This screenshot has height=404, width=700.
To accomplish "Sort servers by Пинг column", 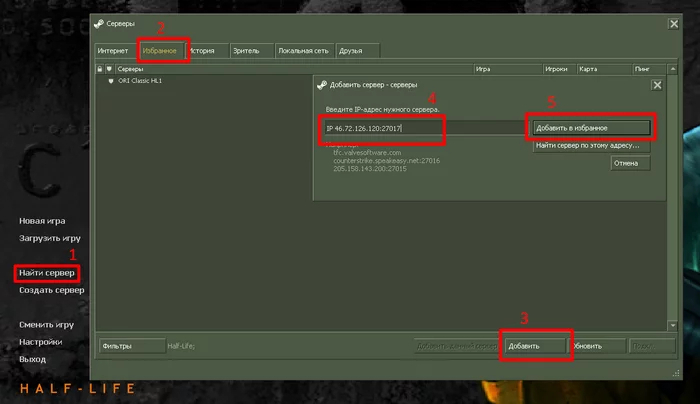I will (x=650, y=69).
